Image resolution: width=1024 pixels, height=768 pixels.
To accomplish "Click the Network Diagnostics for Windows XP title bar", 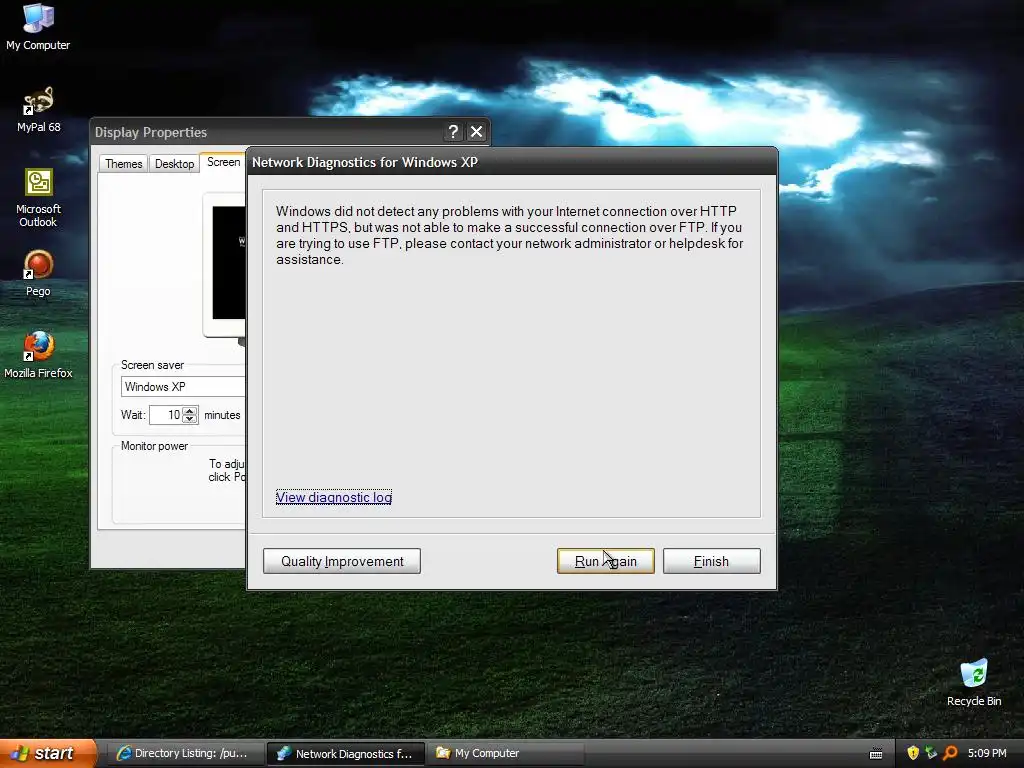I will [x=512, y=162].
